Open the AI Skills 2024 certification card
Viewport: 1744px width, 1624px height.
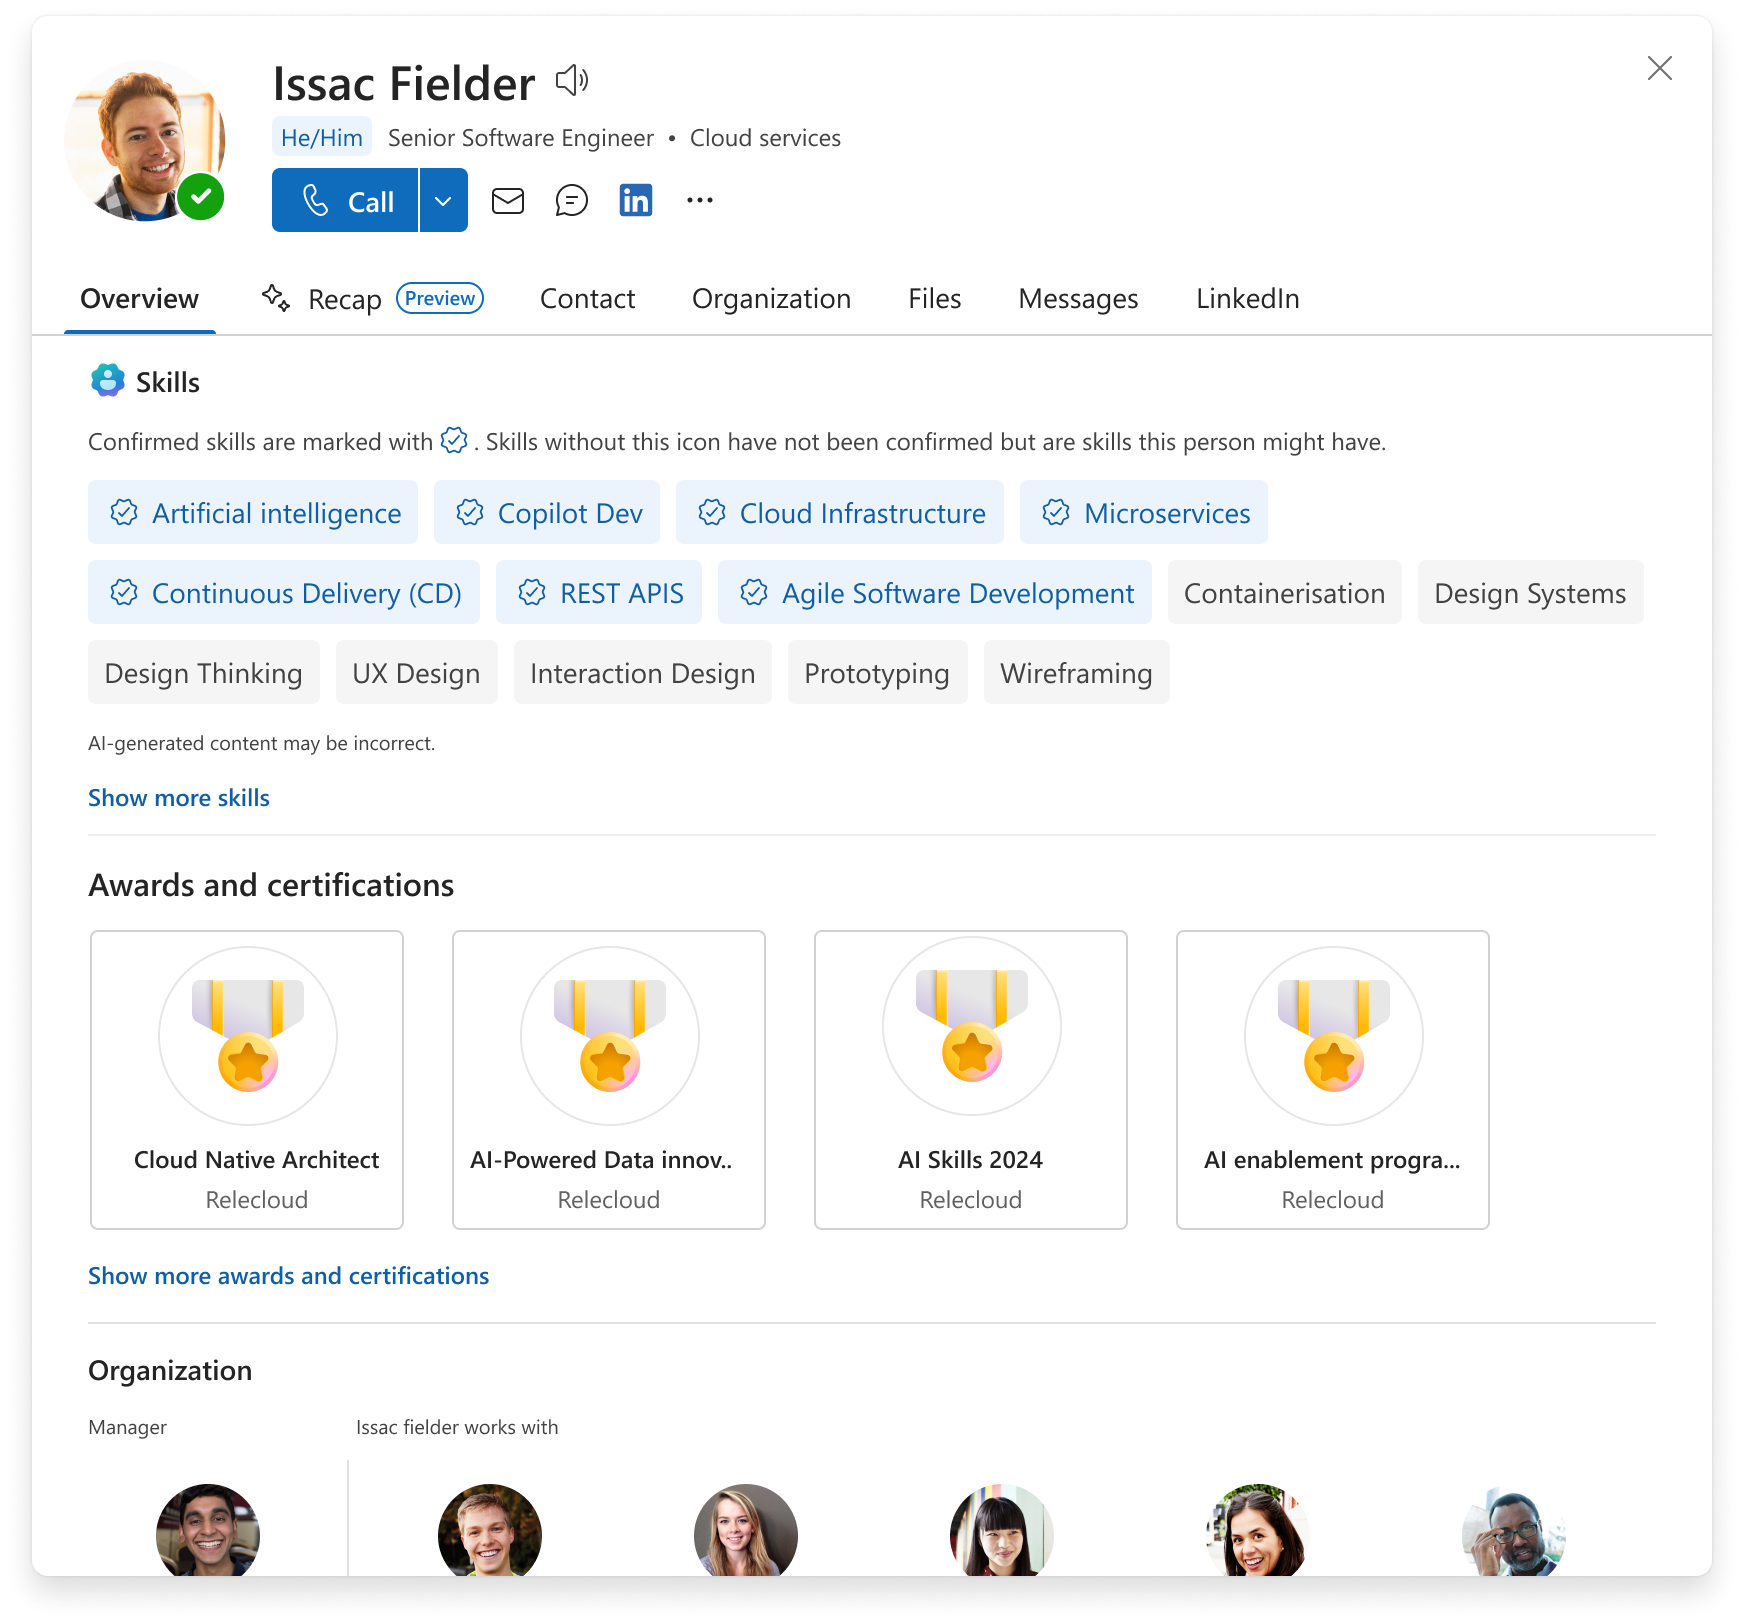[970, 1080]
